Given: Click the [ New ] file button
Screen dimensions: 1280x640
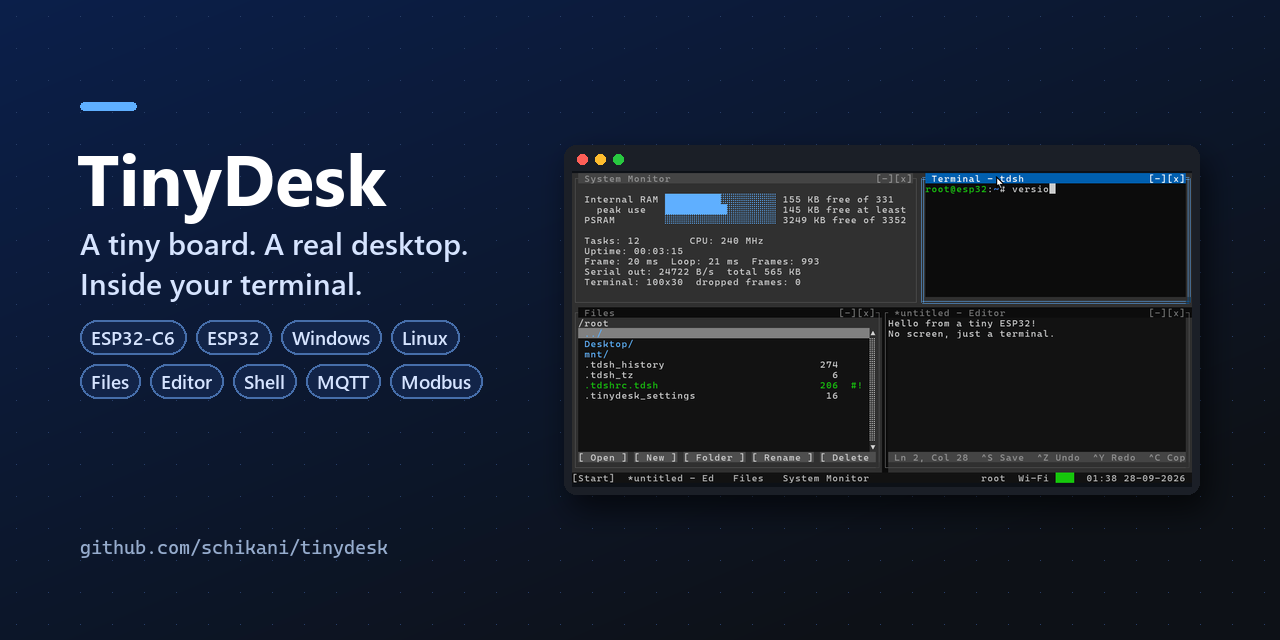Looking at the screenshot, I should (x=656, y=458).
